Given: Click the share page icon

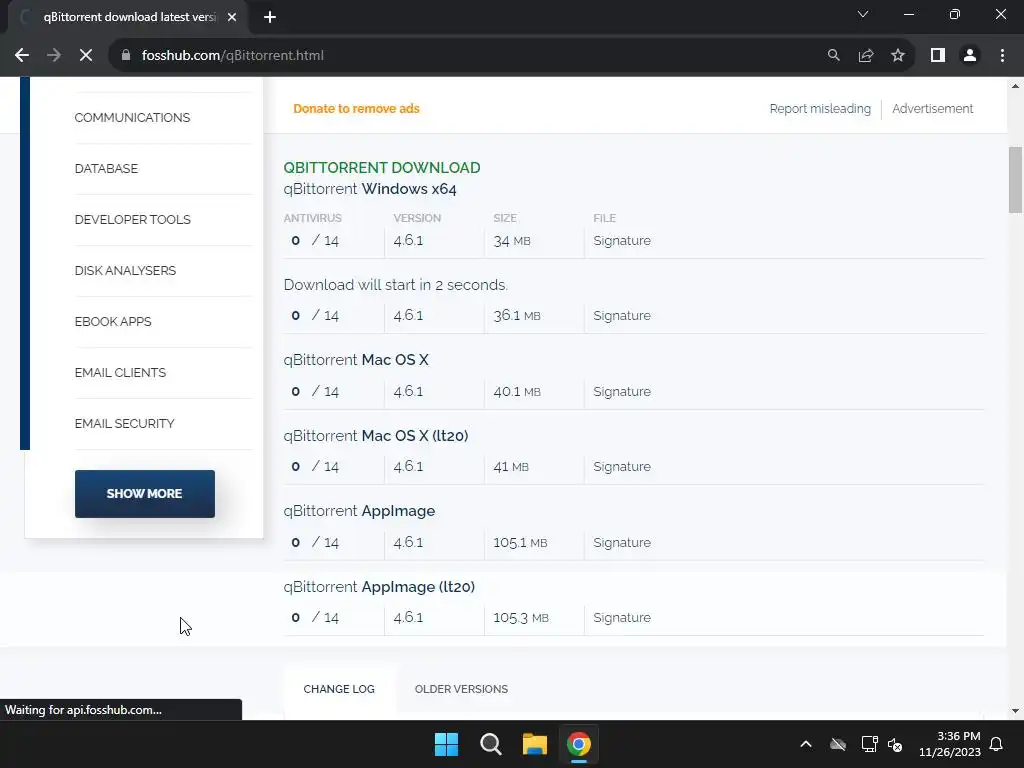Looking at the screenshot, I should (x=866, y=56).
